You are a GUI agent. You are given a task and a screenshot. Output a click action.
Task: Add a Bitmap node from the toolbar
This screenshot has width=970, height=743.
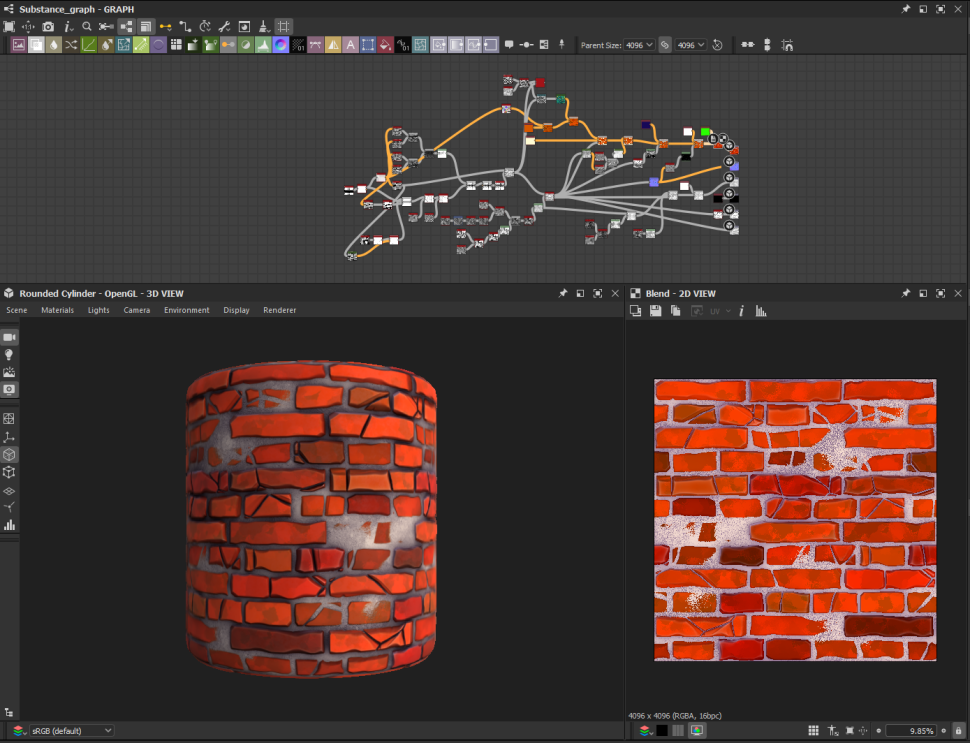point(19,45)
